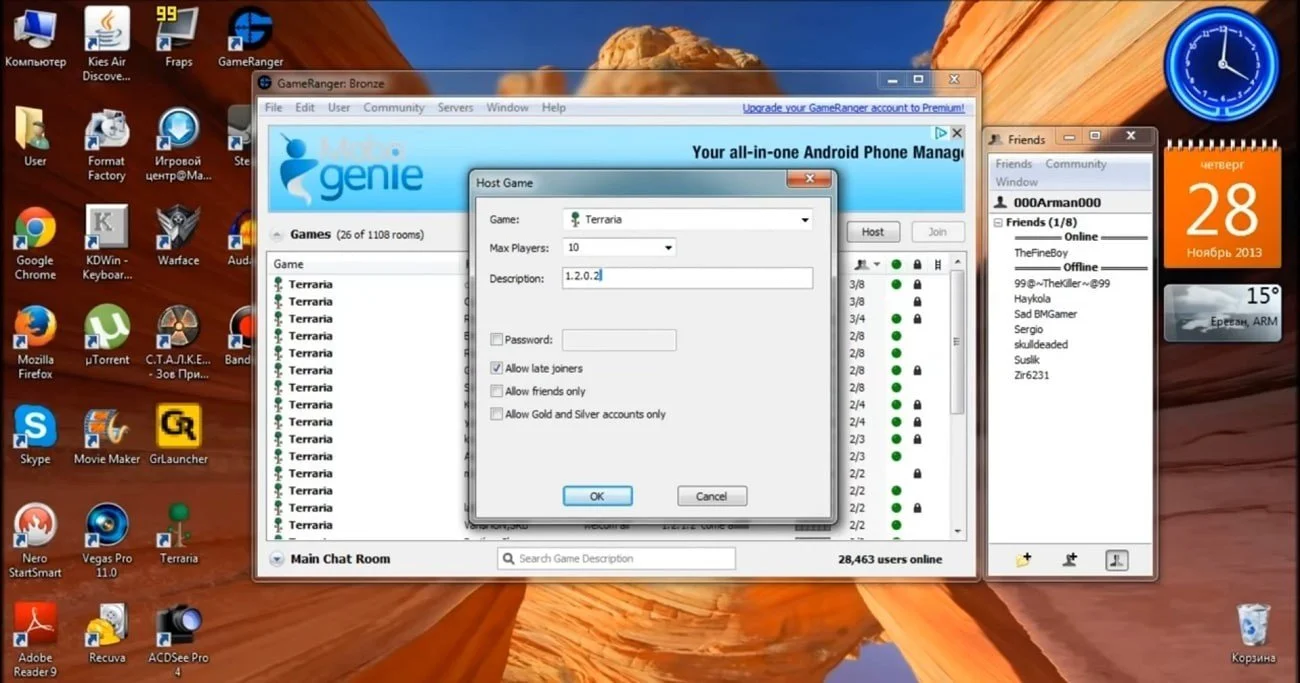Open KDWin Keyboard desktop shortcut
1300x683 pixels.
coord(107,244)
